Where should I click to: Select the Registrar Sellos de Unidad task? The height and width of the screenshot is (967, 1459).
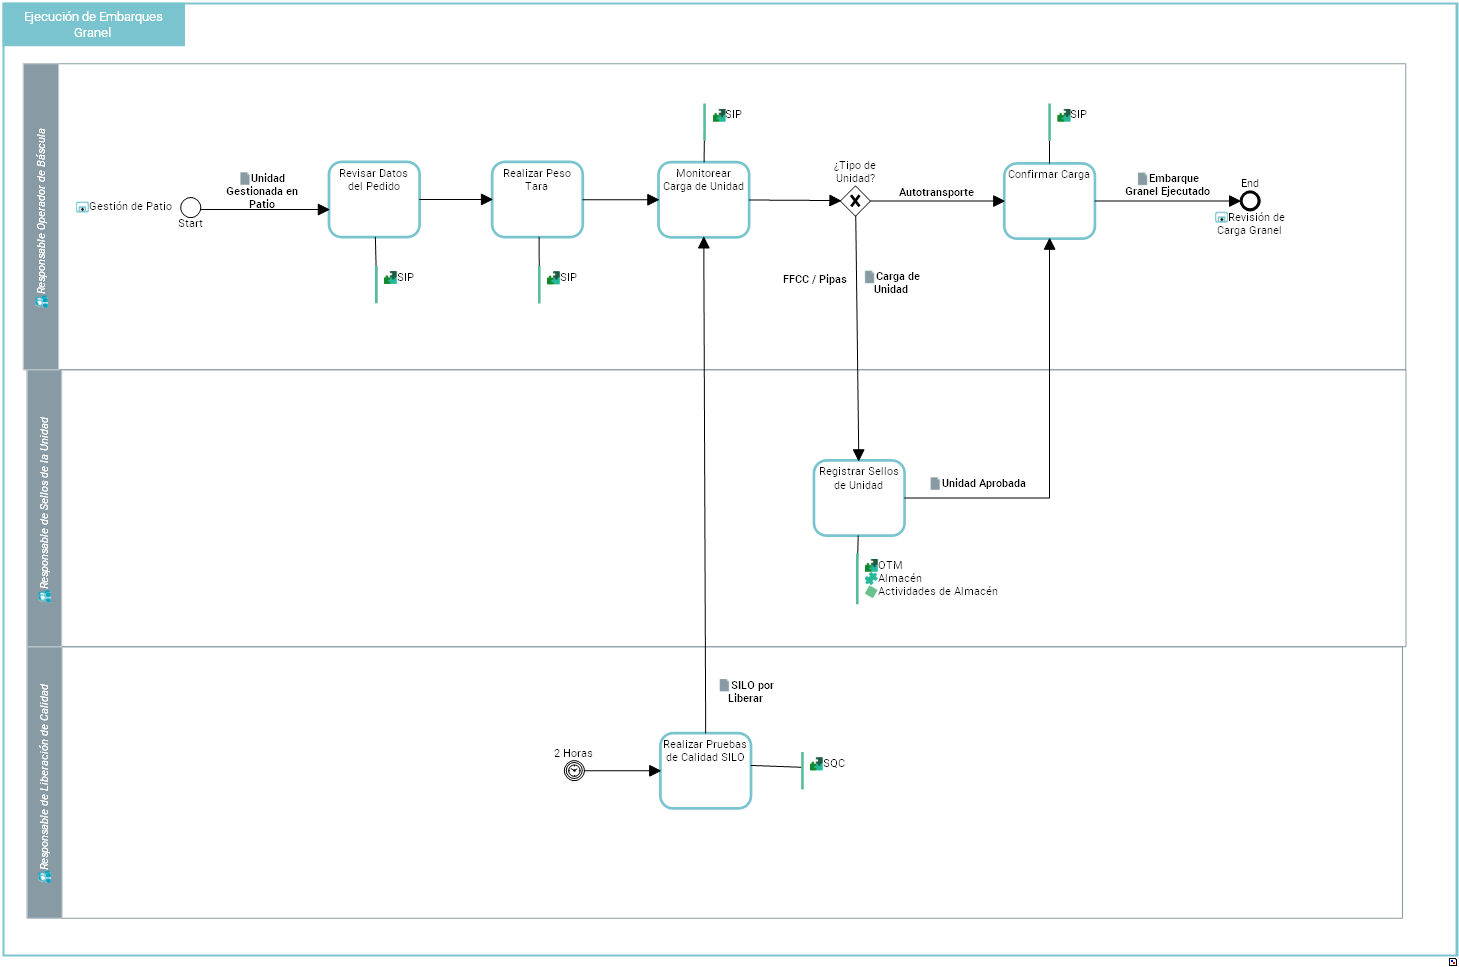coord(859,498)
